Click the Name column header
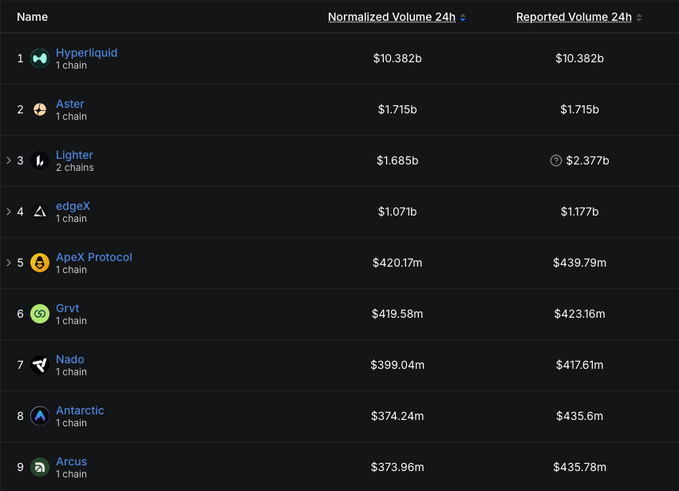679x491 pixels. (x=32, y=17)
